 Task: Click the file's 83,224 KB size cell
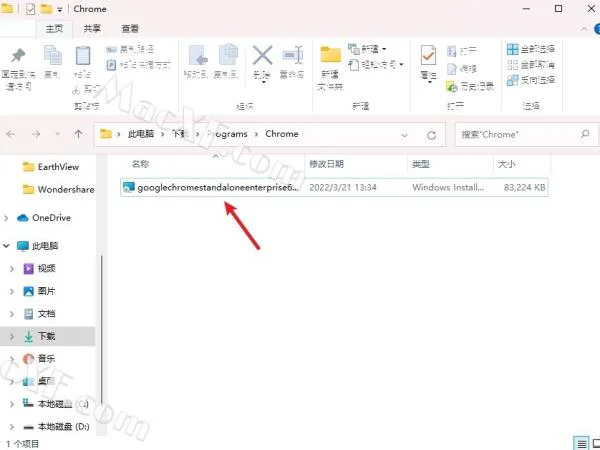click(x=524, y=188)
